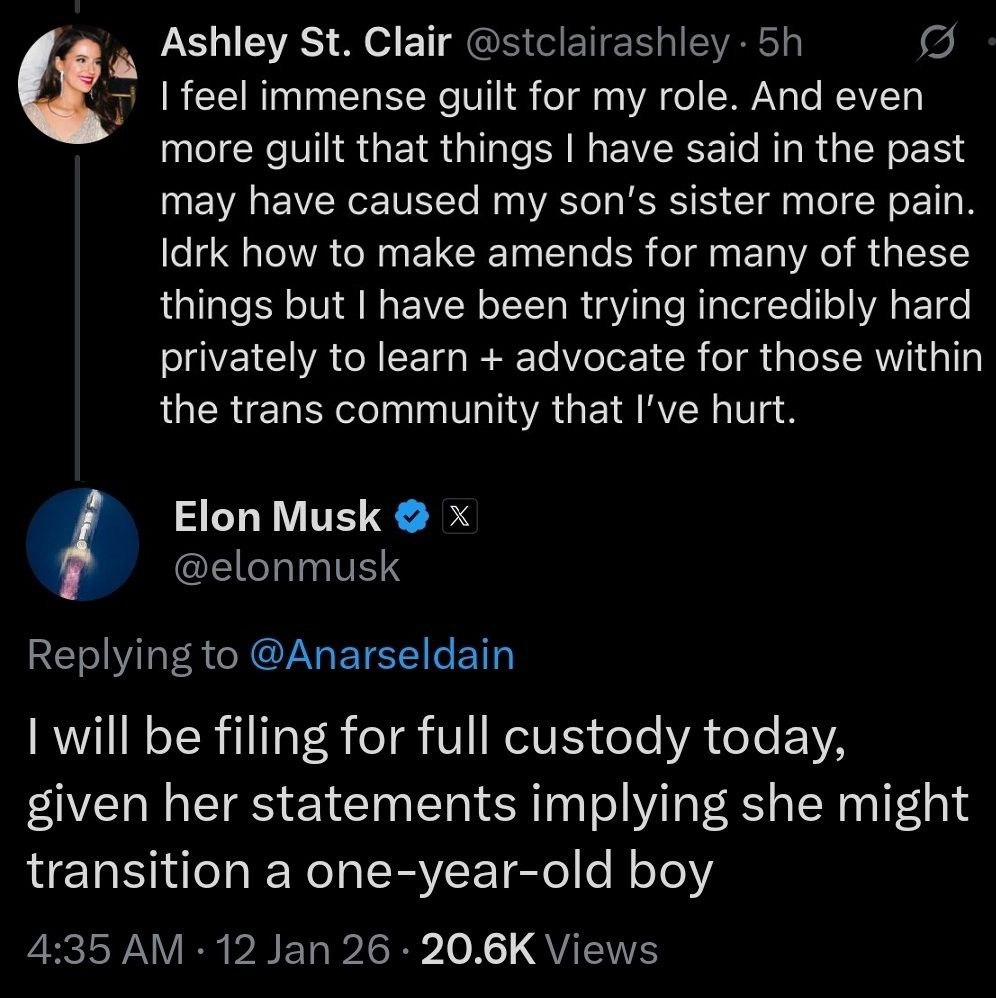This screenshot has height=998, width=996.
Task: Click the X affiliation badge beside Elon Musk
Action: 462,517
